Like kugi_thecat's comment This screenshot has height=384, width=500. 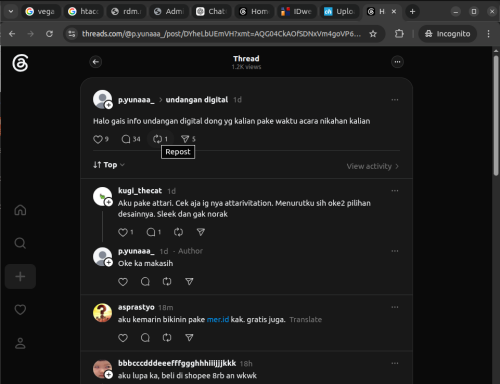coord(123,232)
